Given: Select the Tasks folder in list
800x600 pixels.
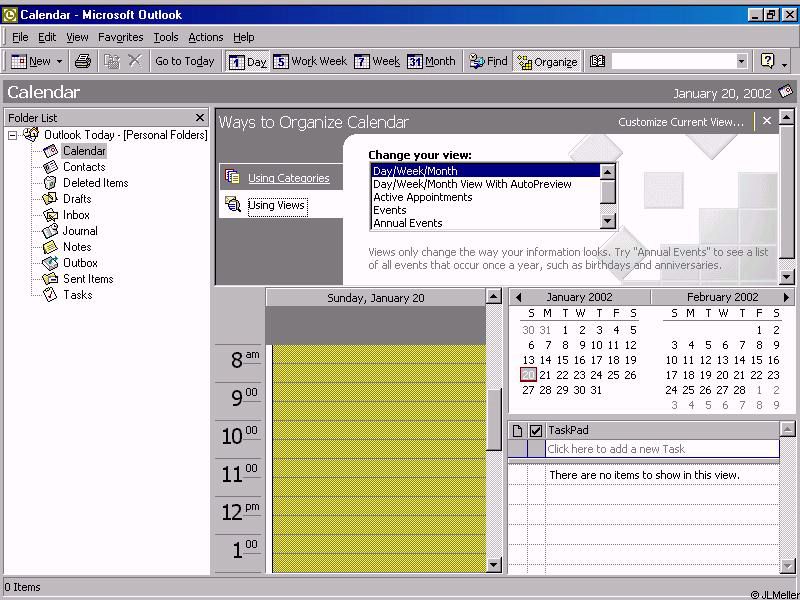Looking at the screenshot, I should pyautogui.click(x=77, y=295).
